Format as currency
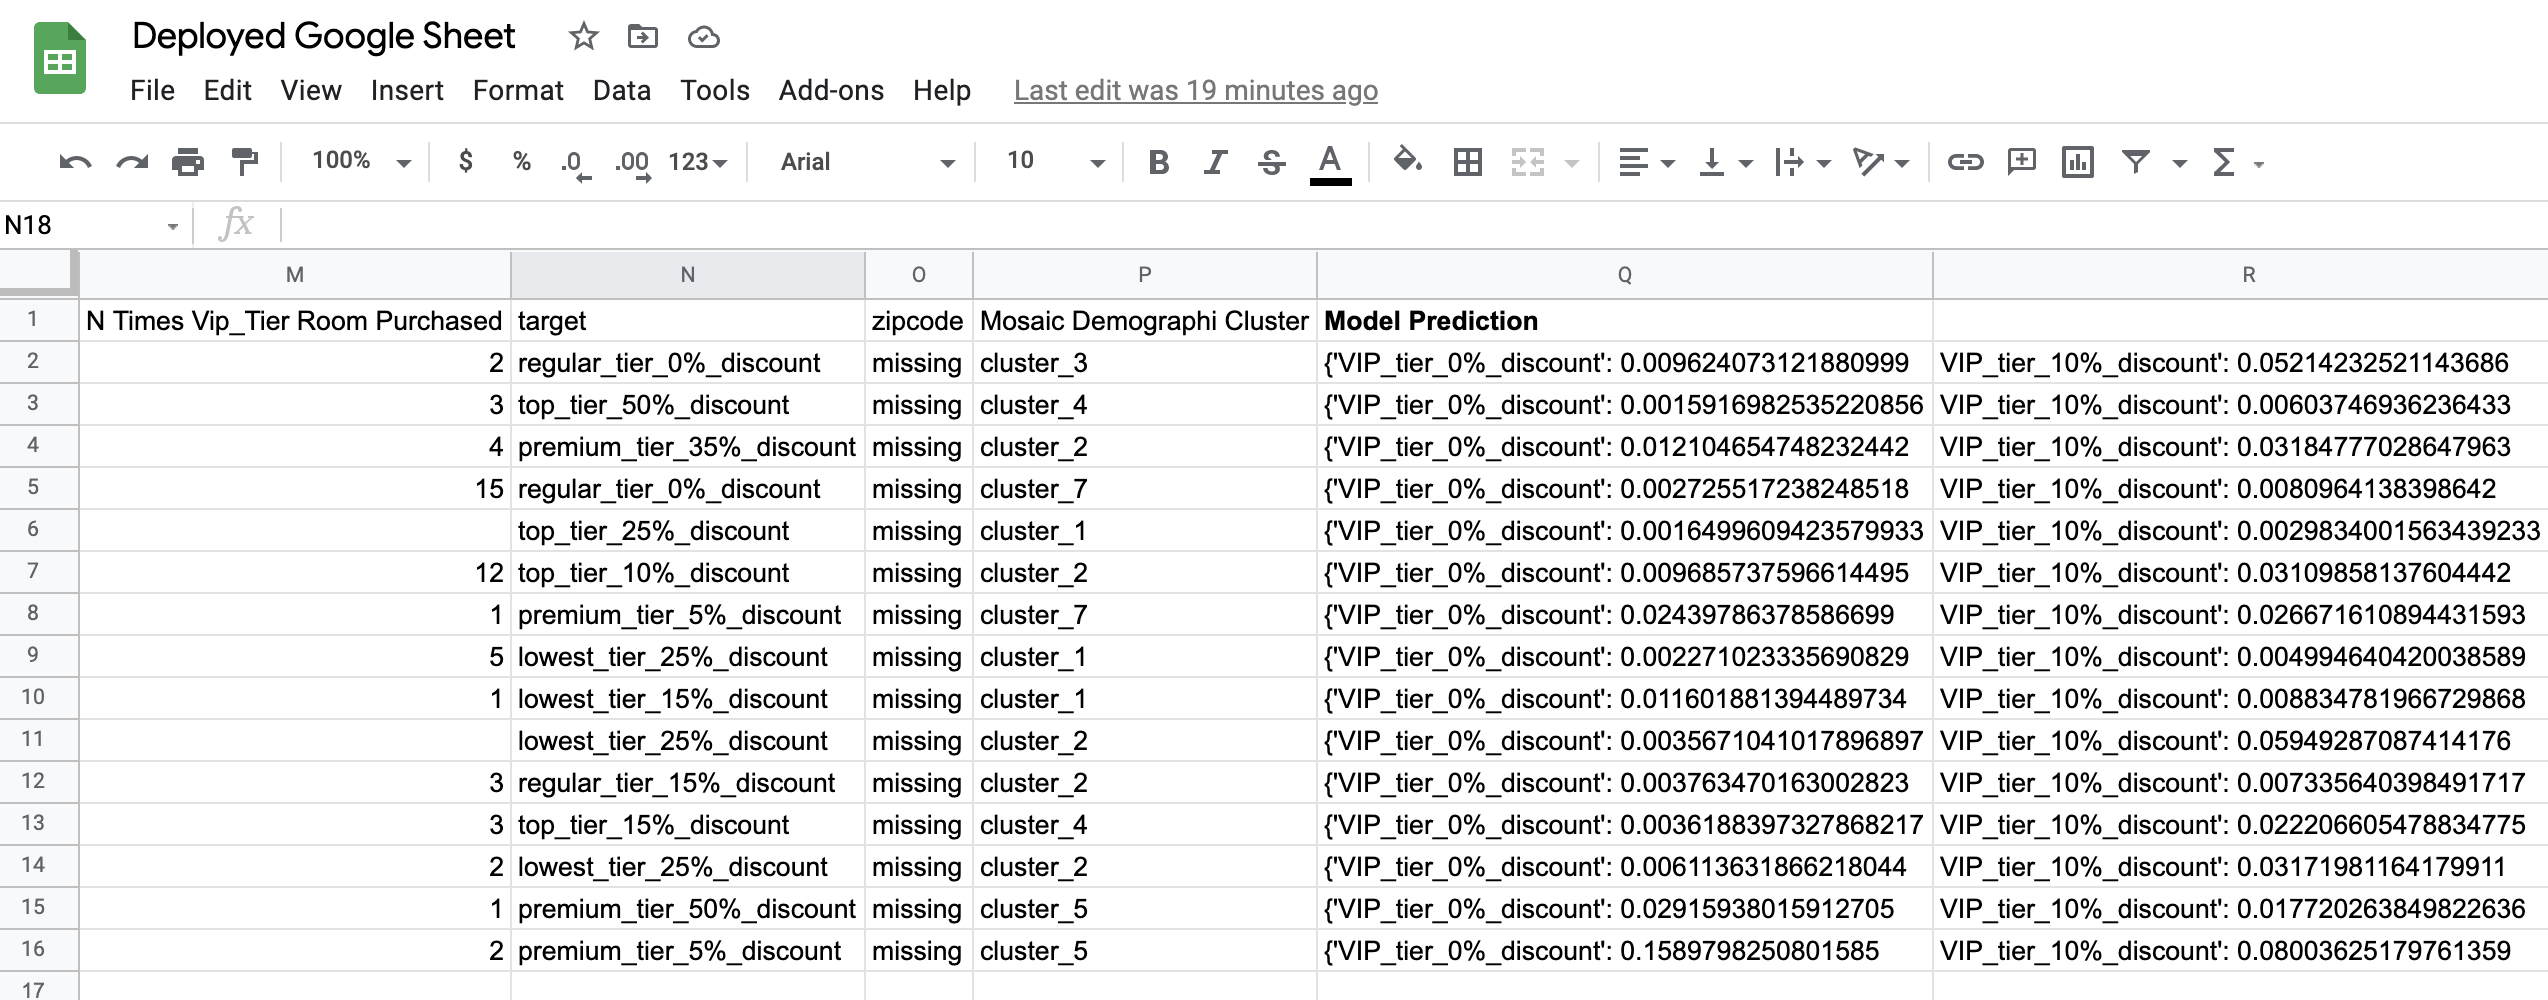This screenshot has height=1000, width=2548. pos(464,161)
